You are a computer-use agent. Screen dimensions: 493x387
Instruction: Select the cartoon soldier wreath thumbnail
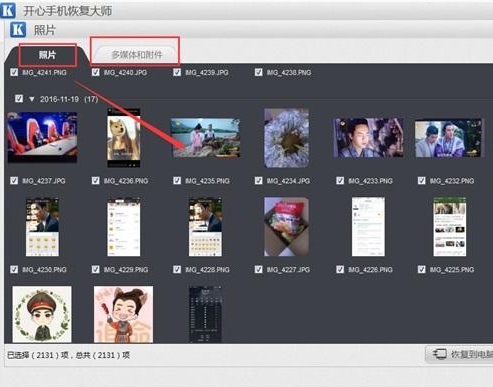click(42, 314)
